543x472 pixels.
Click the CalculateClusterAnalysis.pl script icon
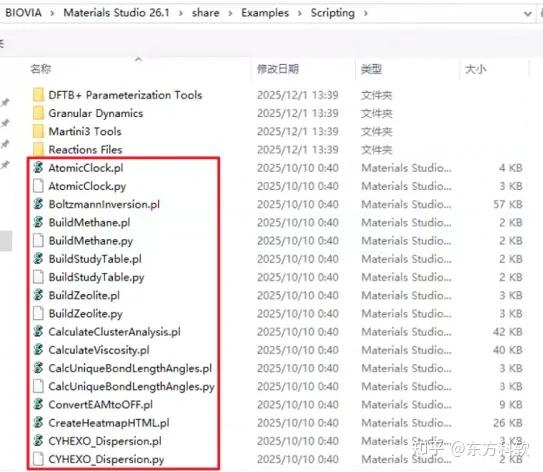[x=38, y=331]
